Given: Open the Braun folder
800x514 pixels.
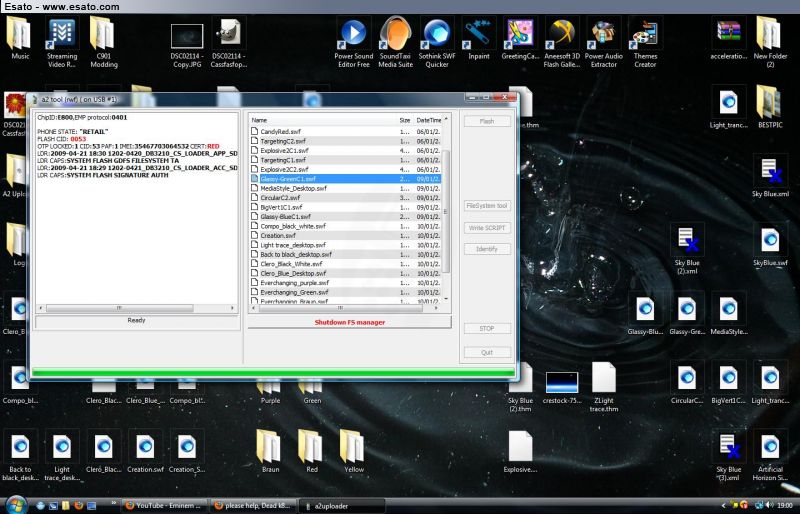Looking at the screenshot, I should pos(270,451).
